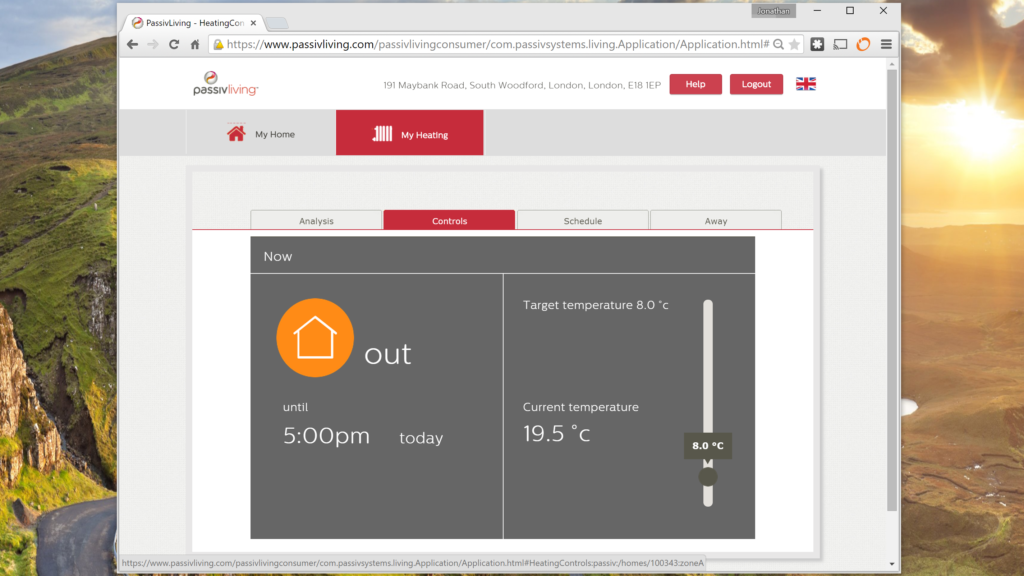Viewport: 1024px width, 576px height.
Task: Click the browser home icon
Action: pyautogui.click(x=195, y=44)
